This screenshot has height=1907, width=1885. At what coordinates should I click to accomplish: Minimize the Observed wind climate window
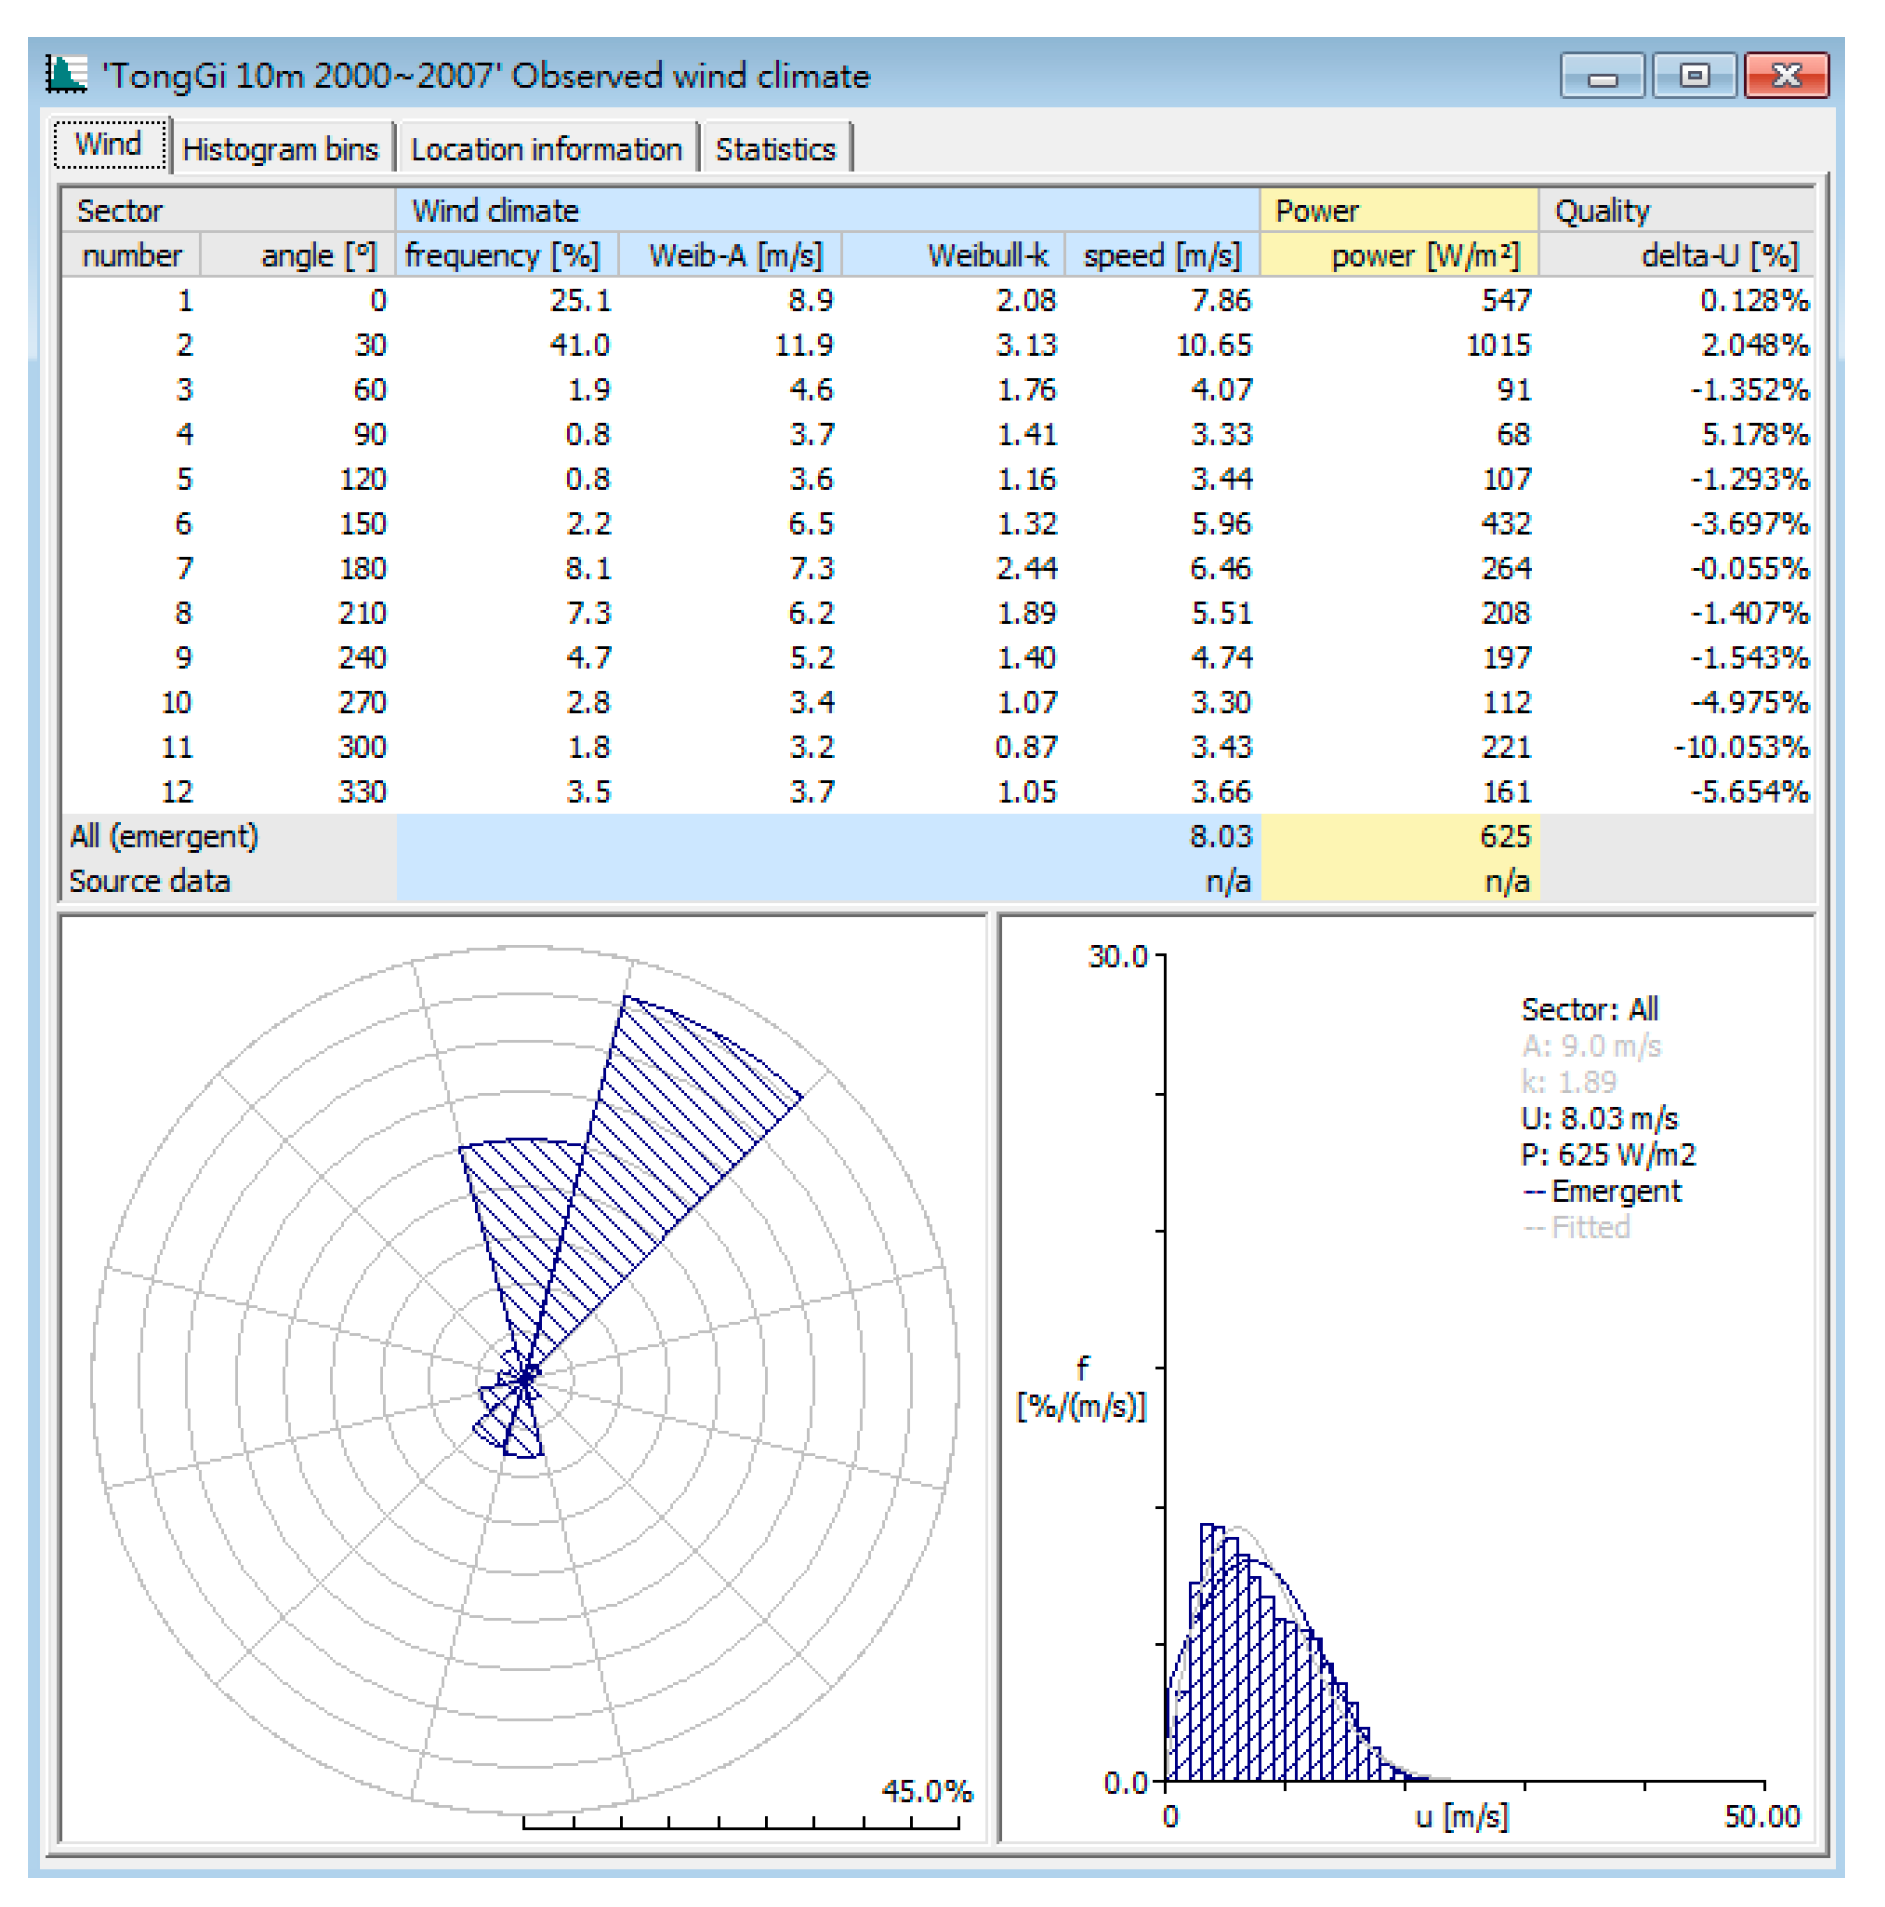tap(1600, 76)
